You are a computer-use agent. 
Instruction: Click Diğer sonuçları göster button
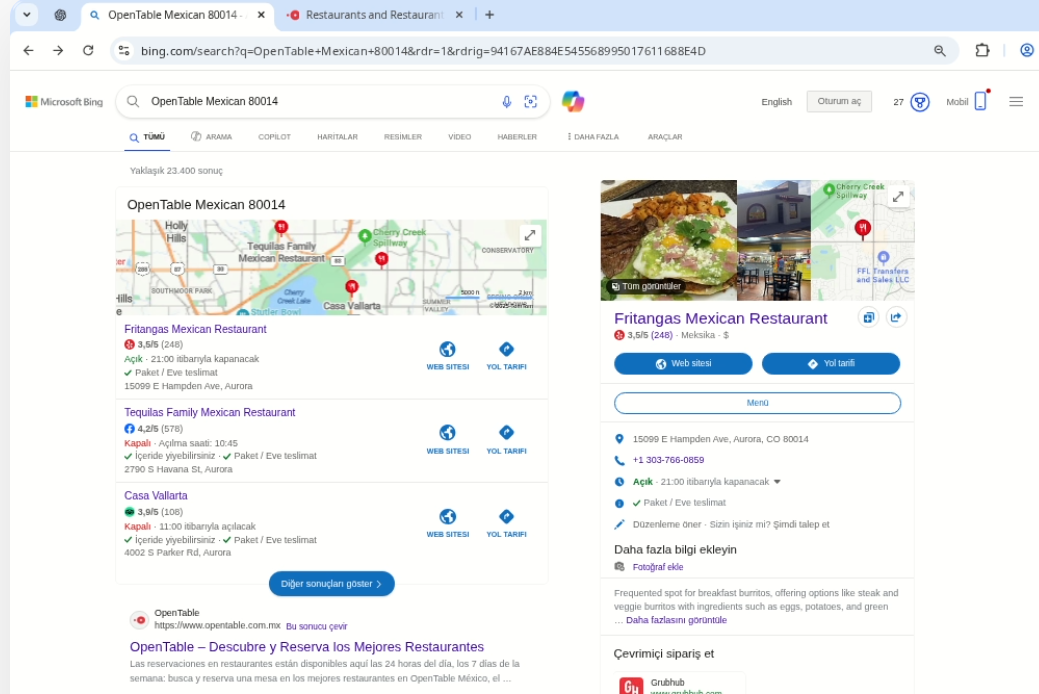click(331, 584)
